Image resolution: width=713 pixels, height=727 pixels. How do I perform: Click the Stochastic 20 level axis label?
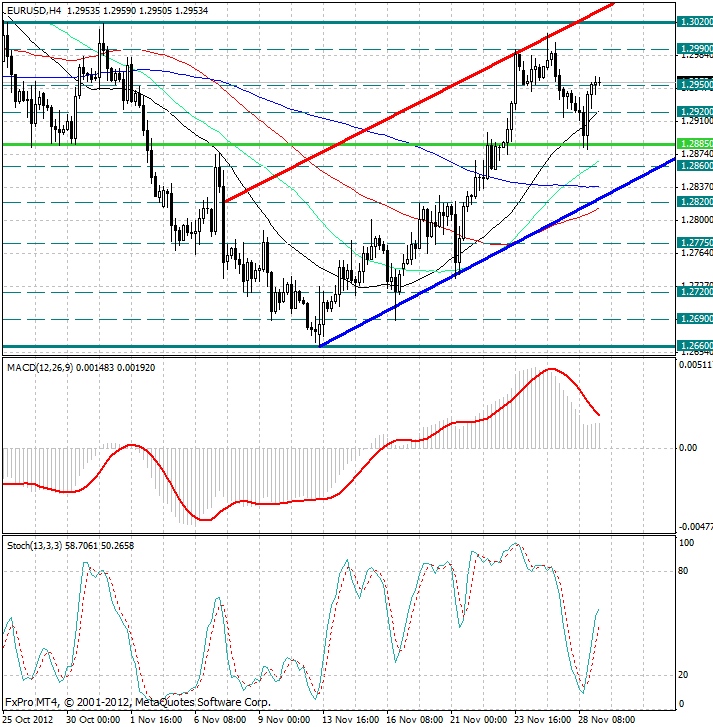pos(683,675)
